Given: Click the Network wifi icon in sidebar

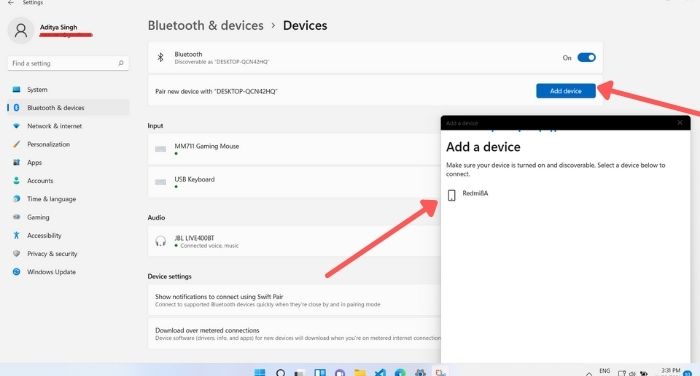Looking at the screenshot, I should tap(17, 126).
